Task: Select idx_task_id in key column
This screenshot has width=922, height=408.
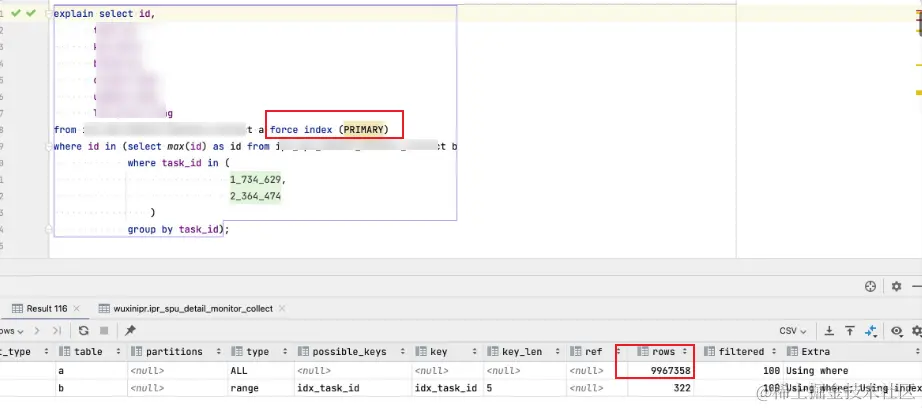Action: [446, 388]
